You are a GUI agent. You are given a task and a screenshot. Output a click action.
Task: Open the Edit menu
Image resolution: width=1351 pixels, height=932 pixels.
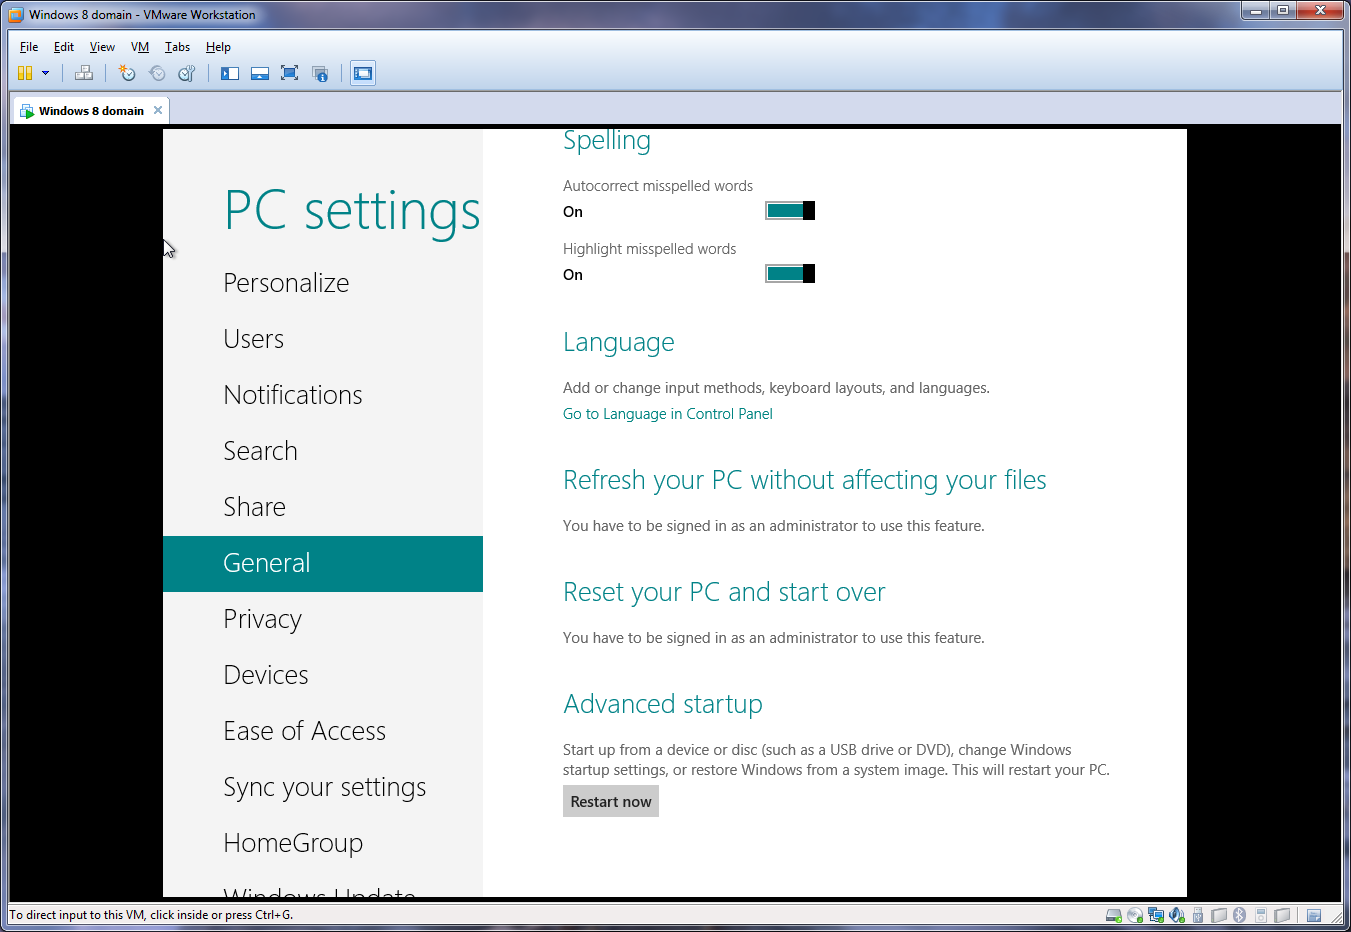64,47
